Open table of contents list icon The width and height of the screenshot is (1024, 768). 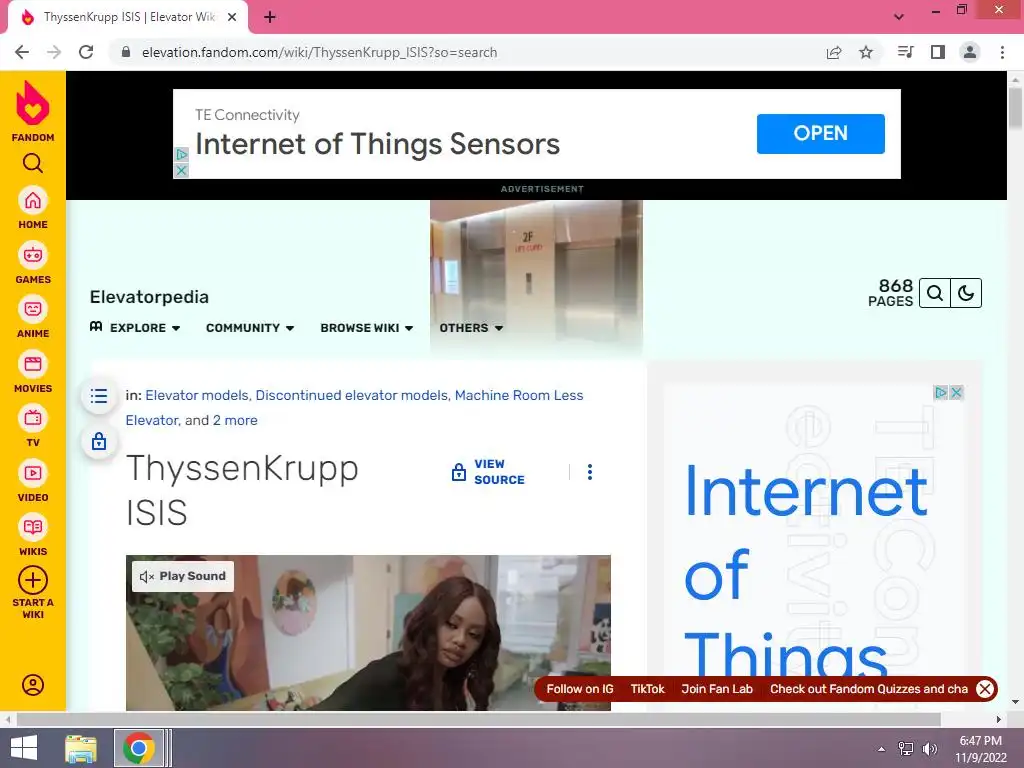click(x=99, y=396)
